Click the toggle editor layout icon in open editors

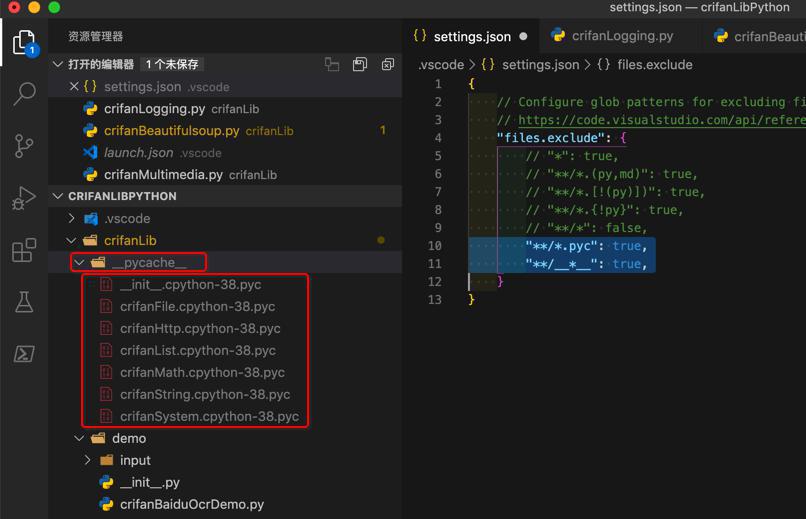[x=332, y=64]
